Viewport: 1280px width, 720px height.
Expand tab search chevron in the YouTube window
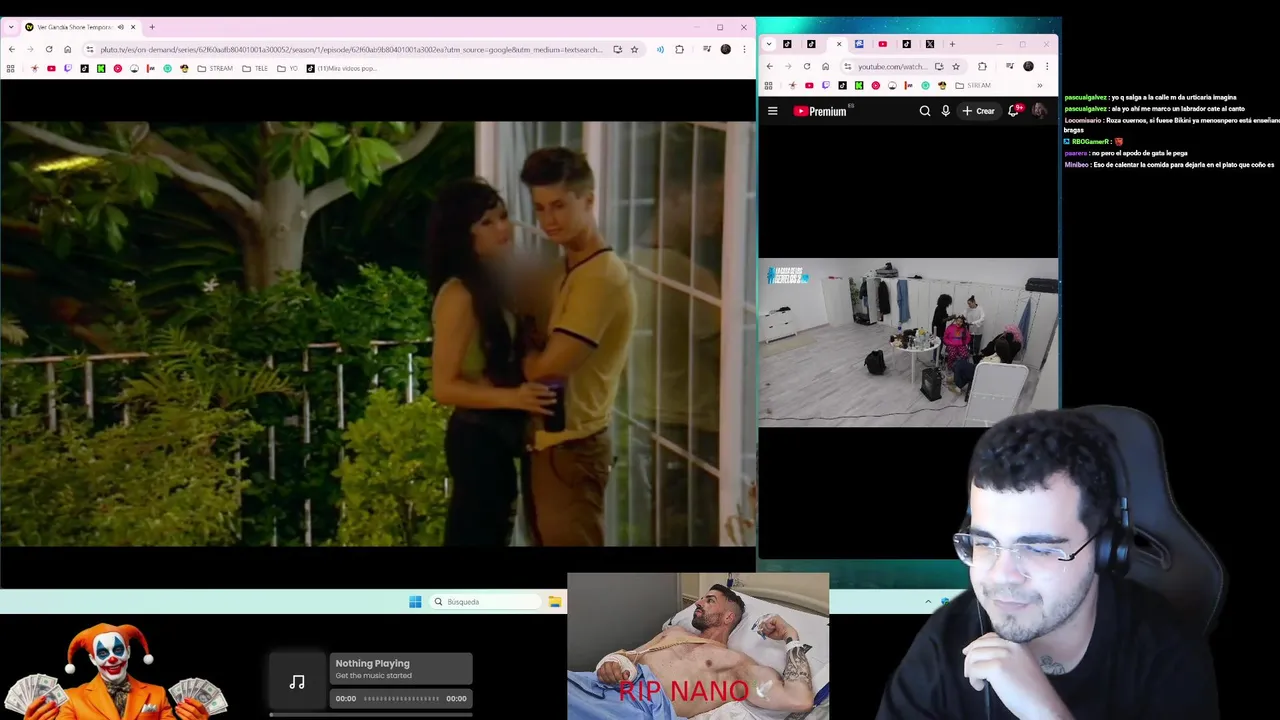(x=769, y=44)
